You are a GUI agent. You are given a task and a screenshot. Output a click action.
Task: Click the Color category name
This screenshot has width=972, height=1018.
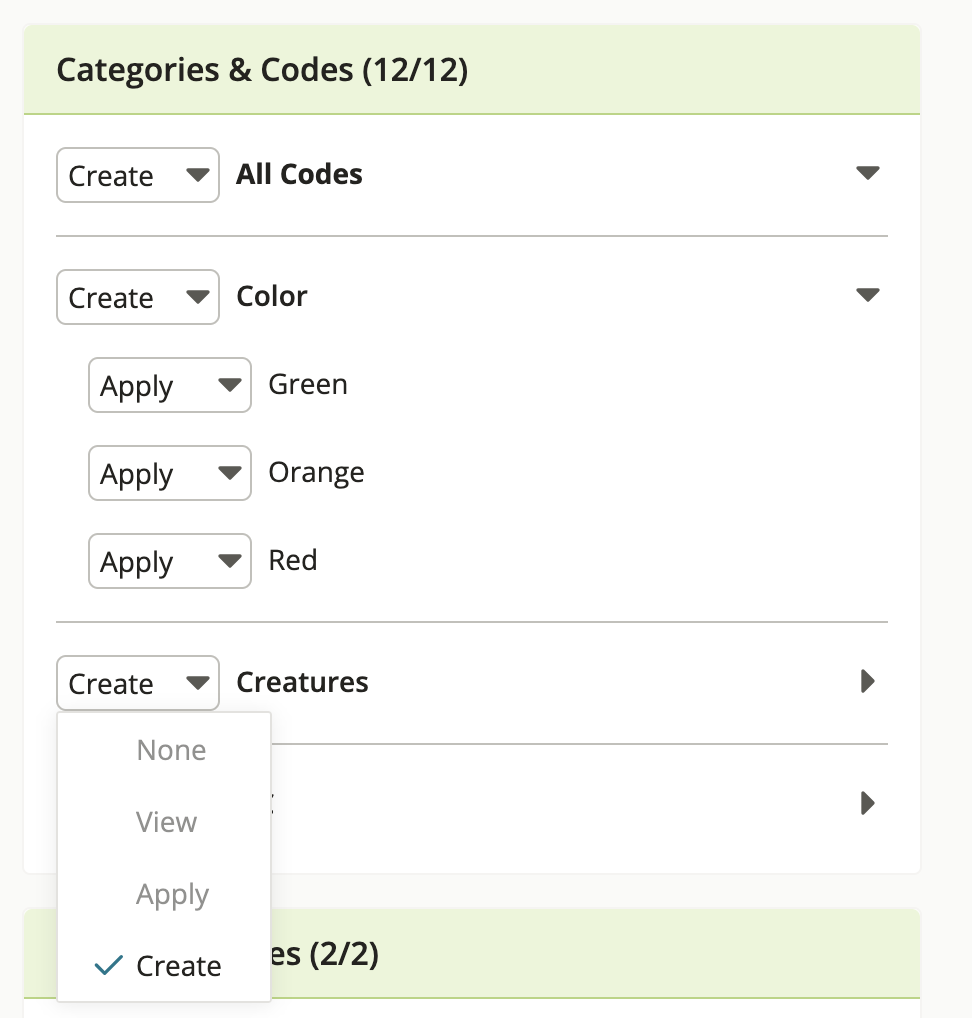272,296
